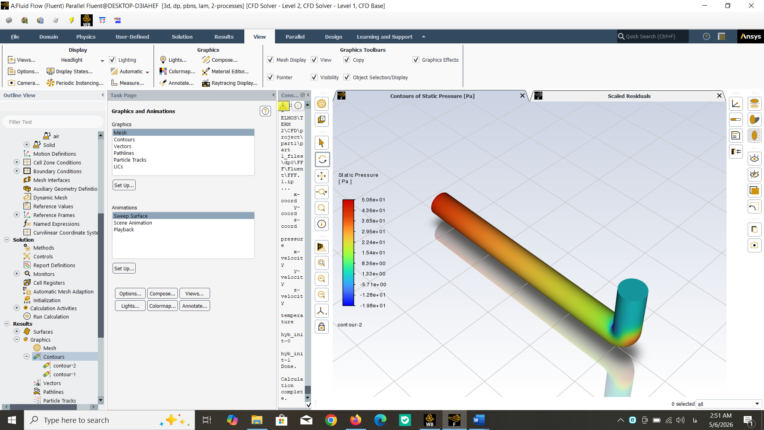
Task: Click Set Up button under Animations list
Action: [124, 268]
